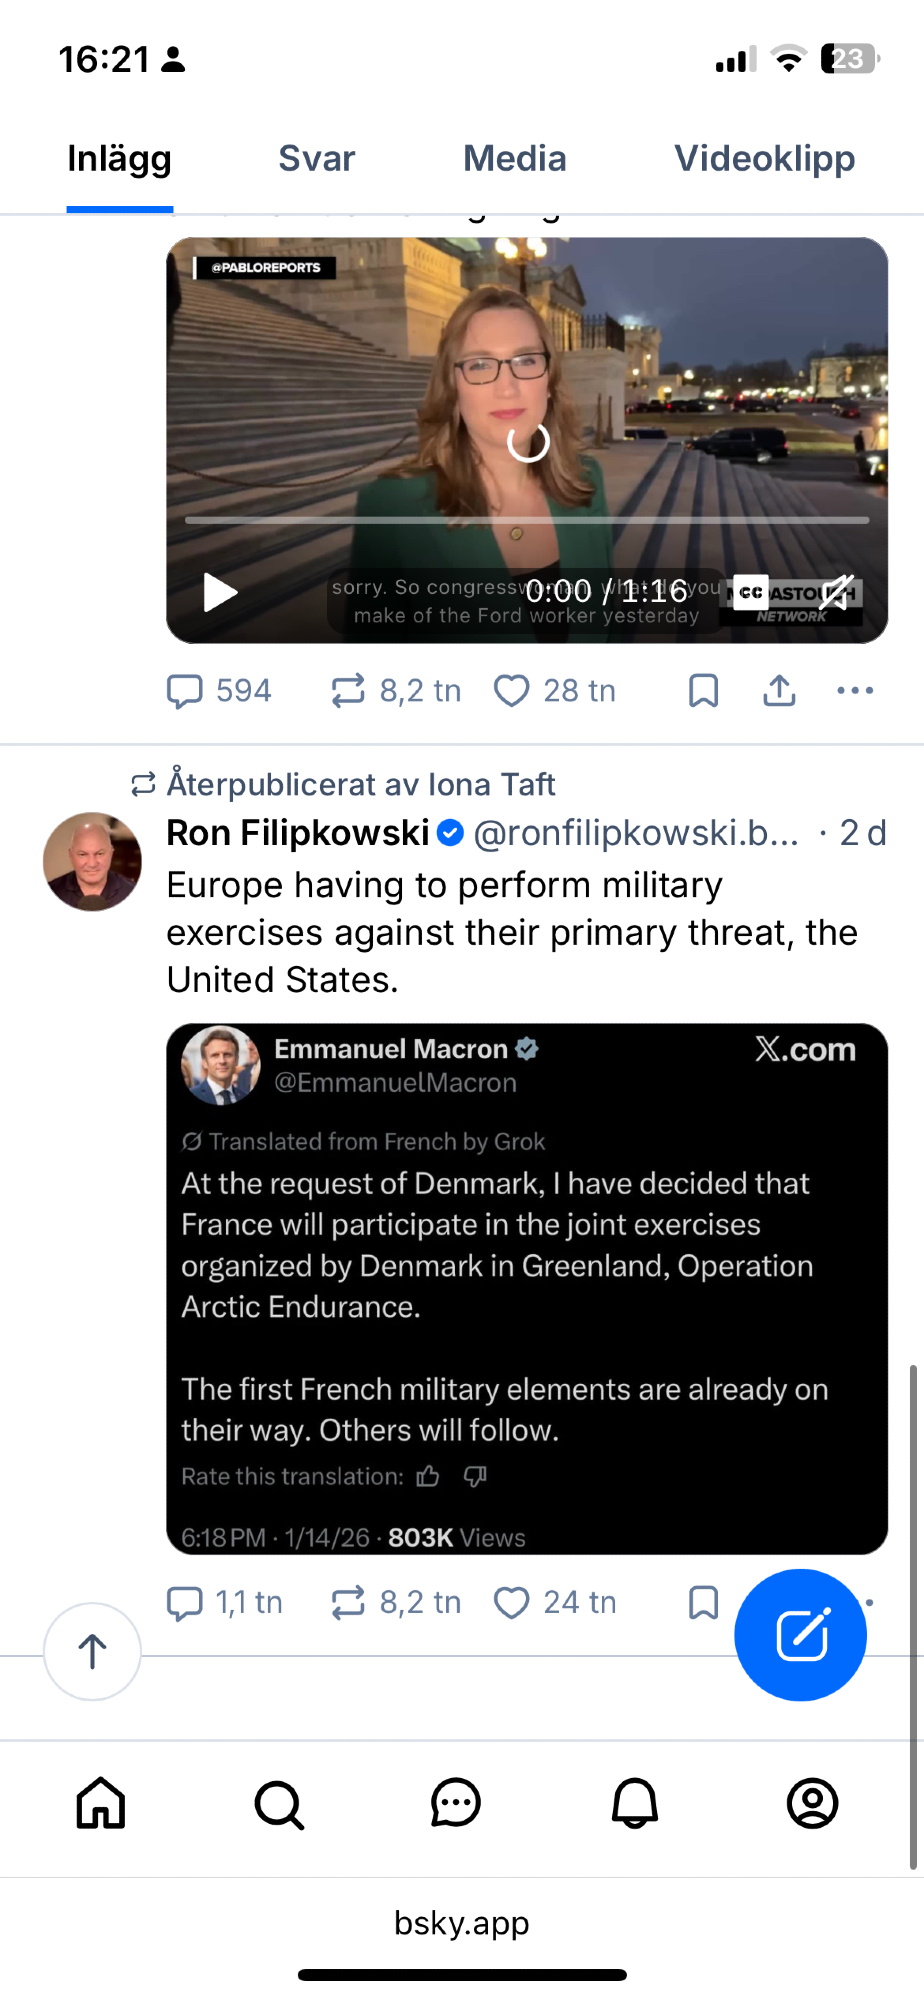Like the video post with 28 tn likes
This screenshot has width=924, height=2000.
point(512,690)
